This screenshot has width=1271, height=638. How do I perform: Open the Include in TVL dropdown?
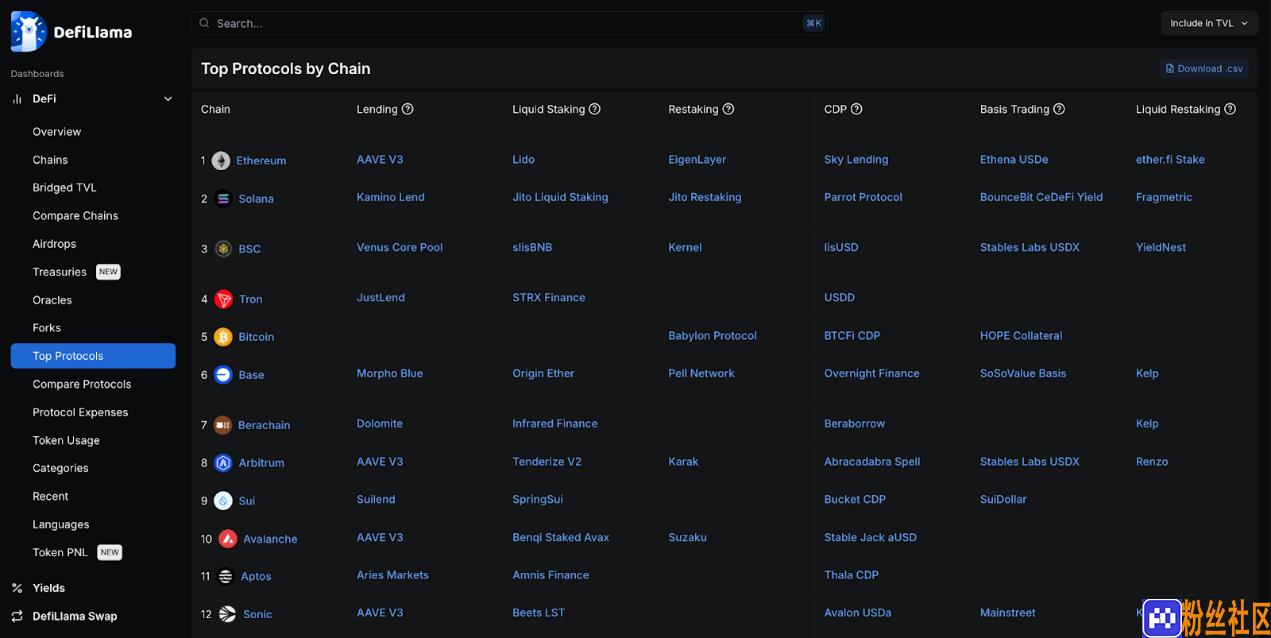[x=1209, y=23]
